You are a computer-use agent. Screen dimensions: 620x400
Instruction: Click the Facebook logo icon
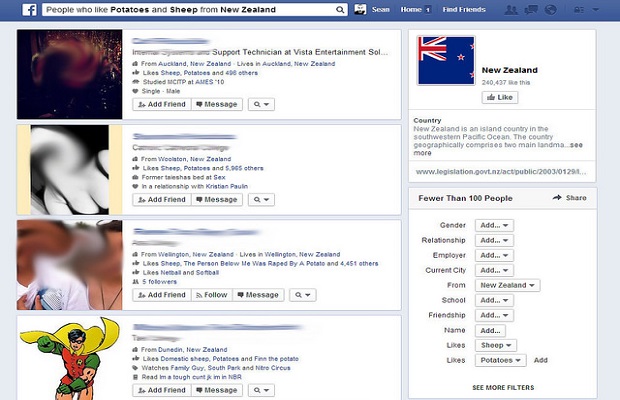coord(29,9)
